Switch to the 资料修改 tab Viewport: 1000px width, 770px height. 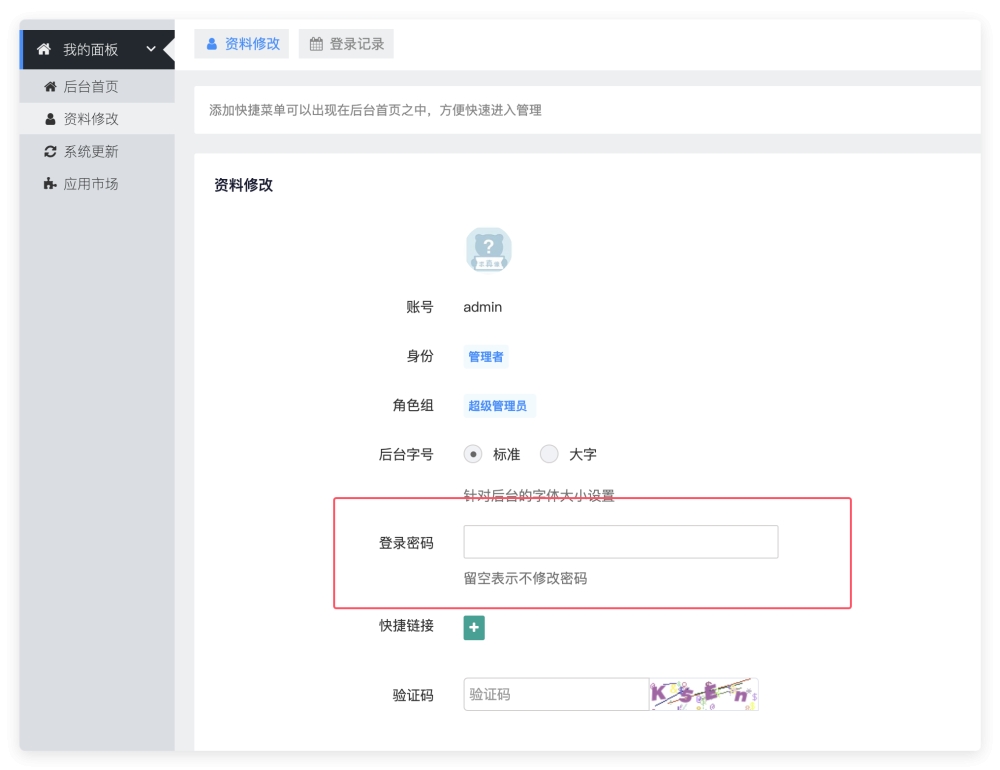pos(242,44)
